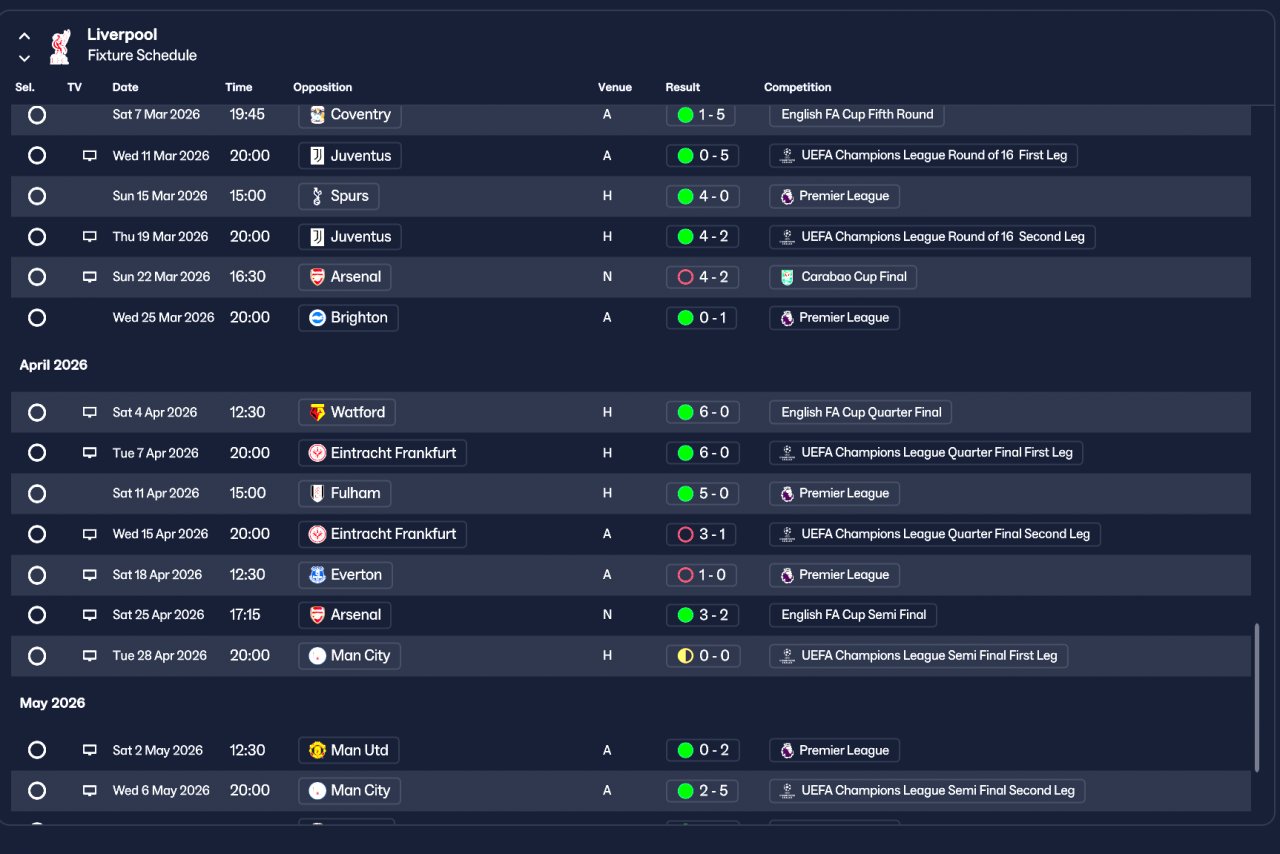Click the Brighton club badge icon
Image resolution: width=1280 pixels, height=854 pixels.
(317, 318)
